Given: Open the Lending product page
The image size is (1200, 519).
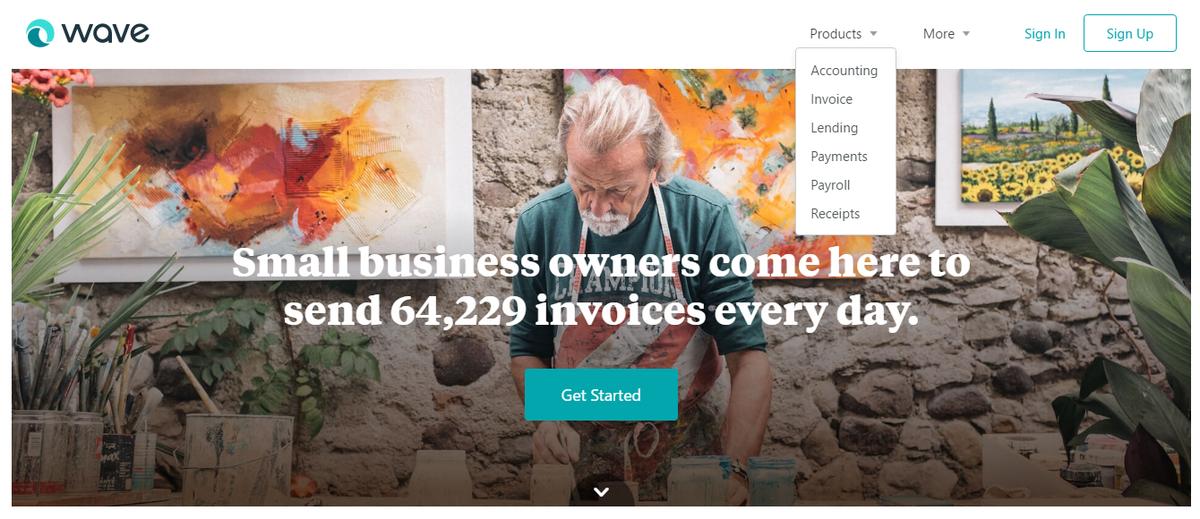Looking at the screenshot, I should pyautogui.click(x=834, y=128).
